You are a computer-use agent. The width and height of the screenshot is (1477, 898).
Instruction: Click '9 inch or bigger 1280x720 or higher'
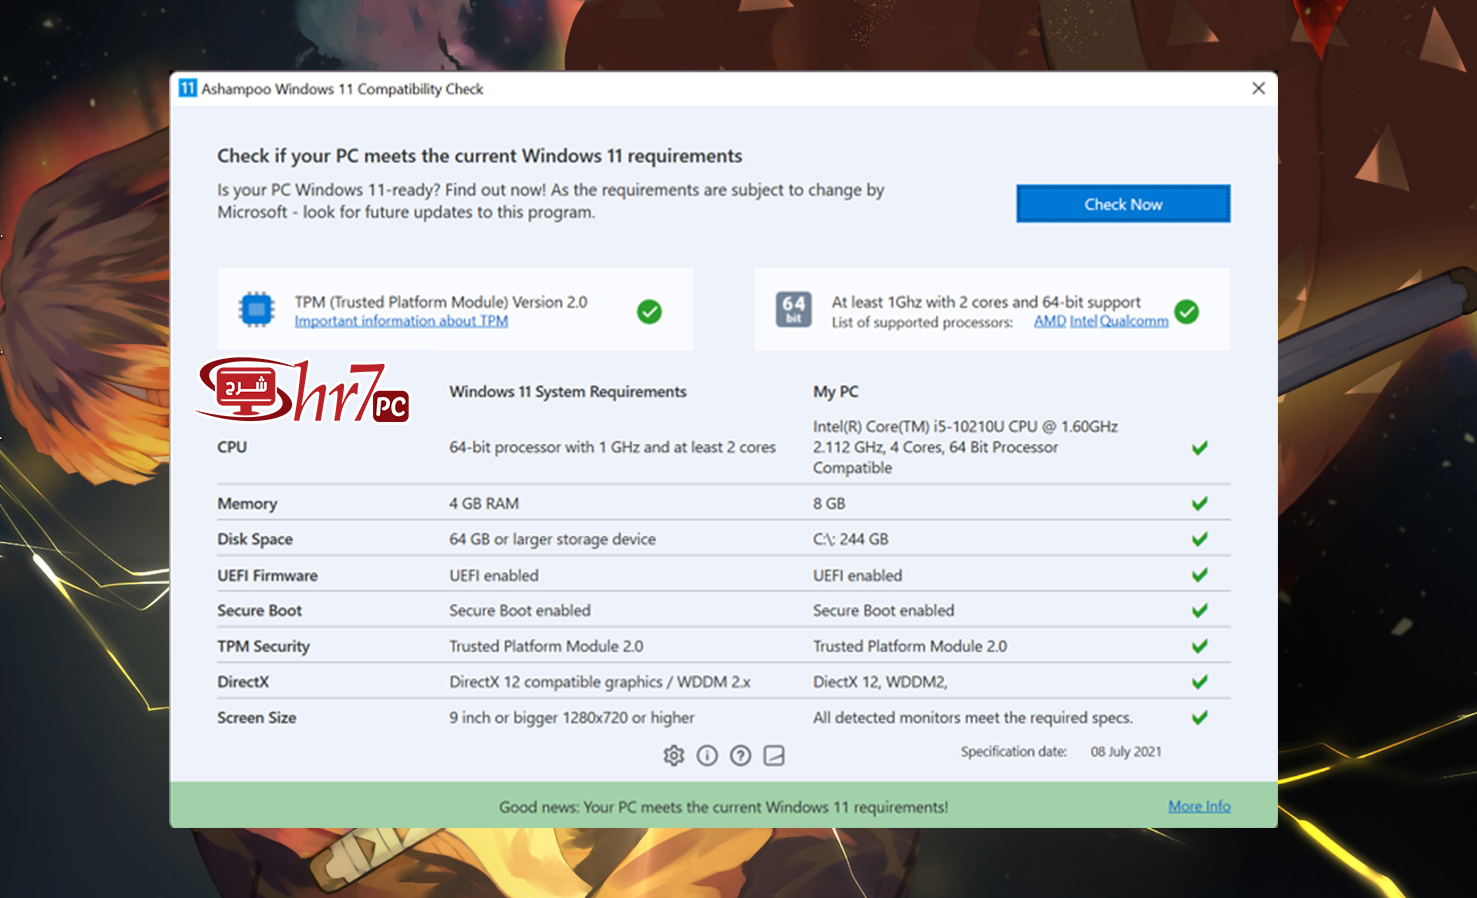[x=571, y=717]
